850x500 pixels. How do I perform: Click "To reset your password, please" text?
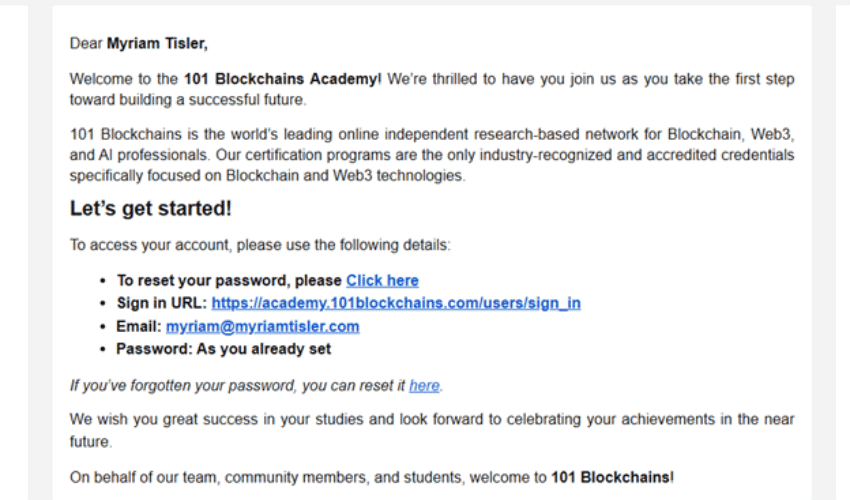(230, 281)
